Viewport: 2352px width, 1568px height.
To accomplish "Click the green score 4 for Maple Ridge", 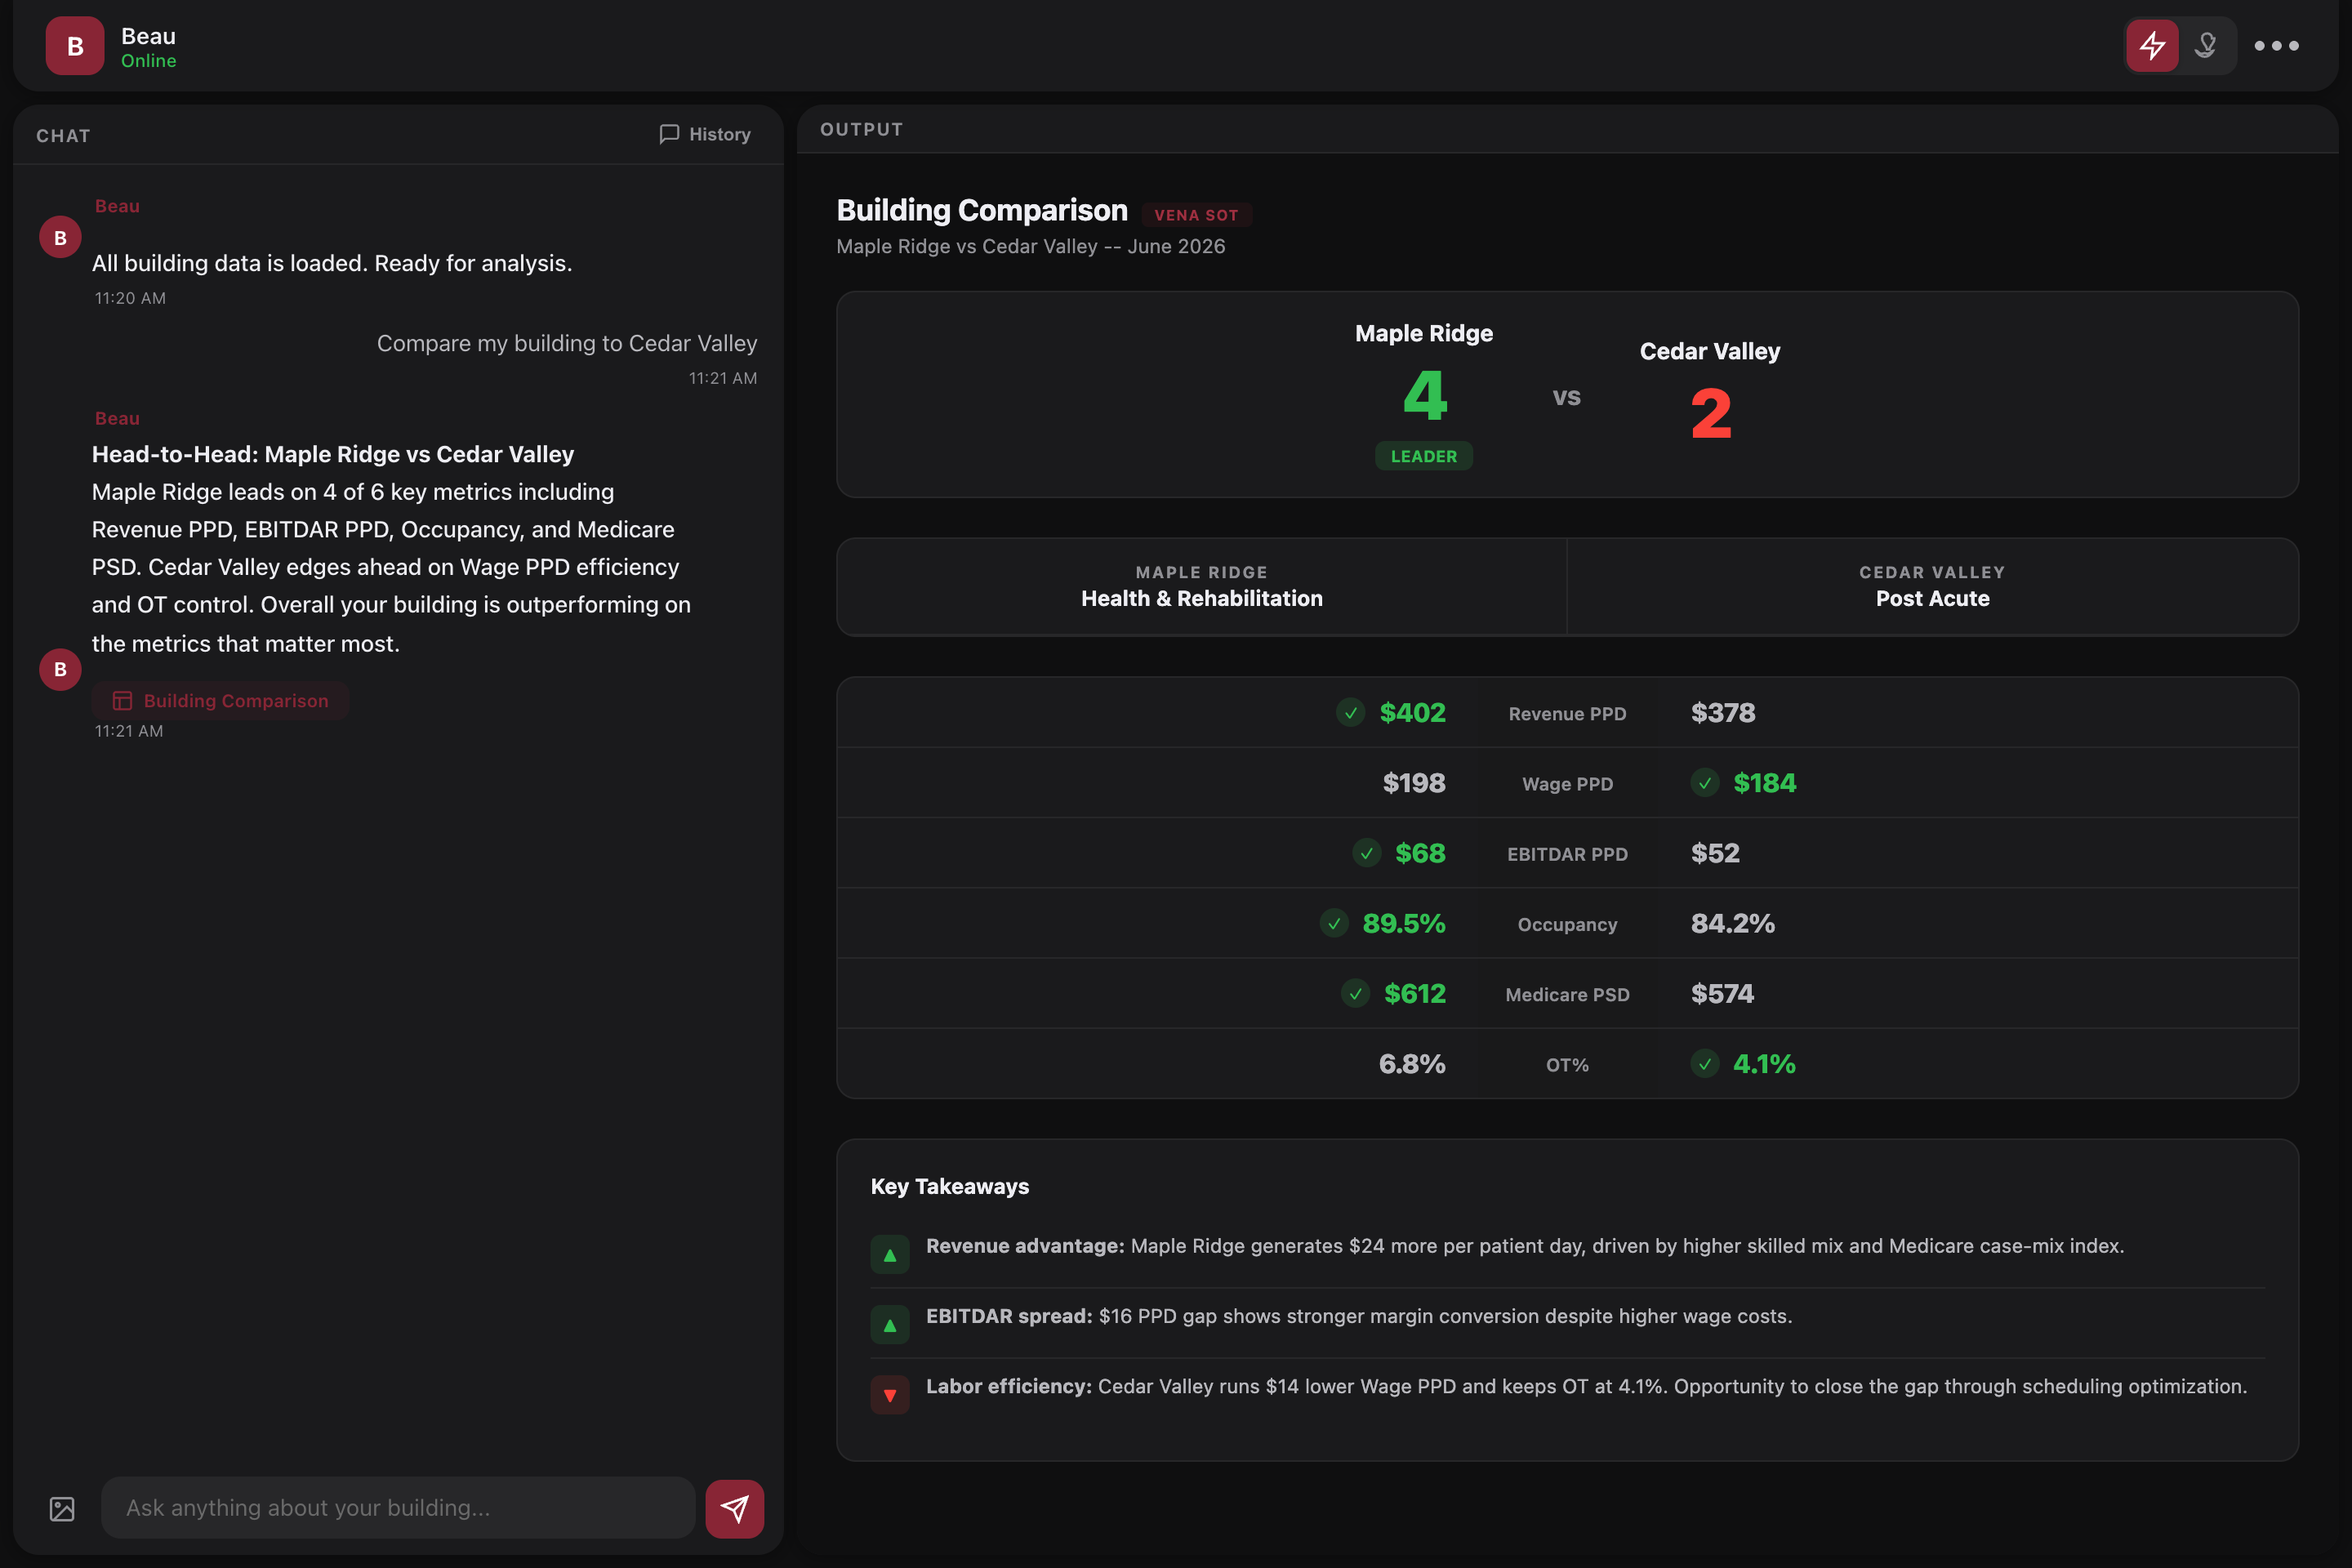I will tap(1425, 395).
